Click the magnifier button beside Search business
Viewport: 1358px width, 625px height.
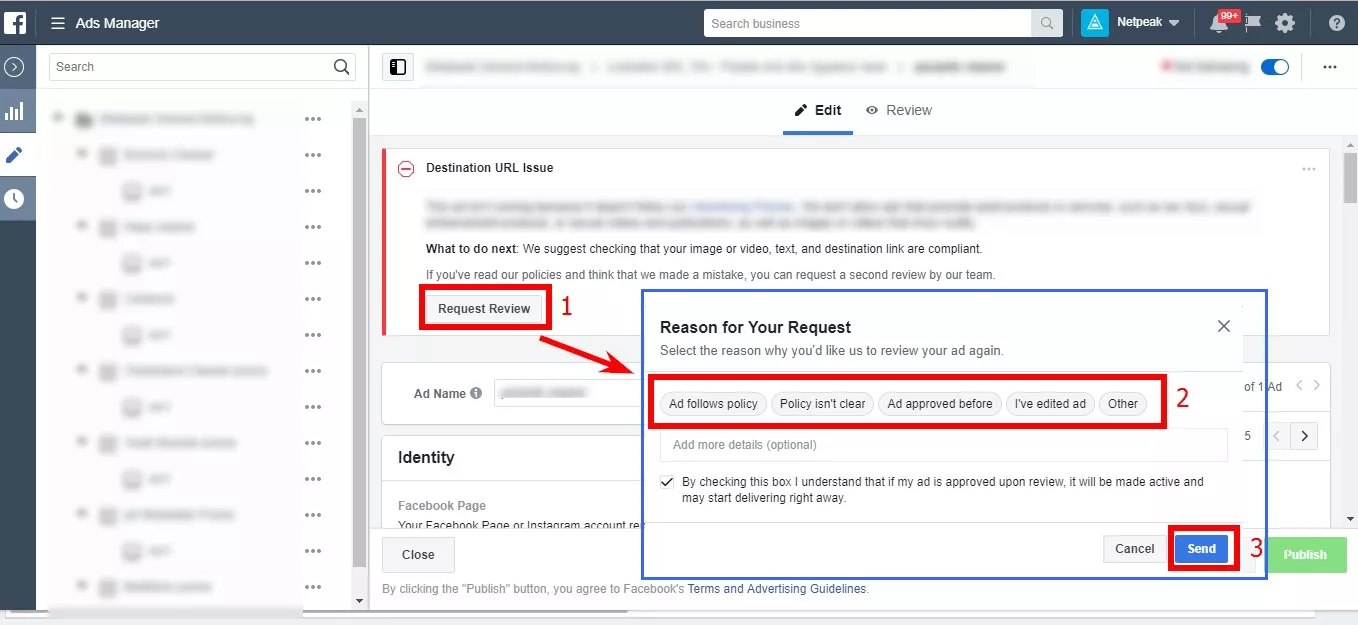click(1047, 23)
